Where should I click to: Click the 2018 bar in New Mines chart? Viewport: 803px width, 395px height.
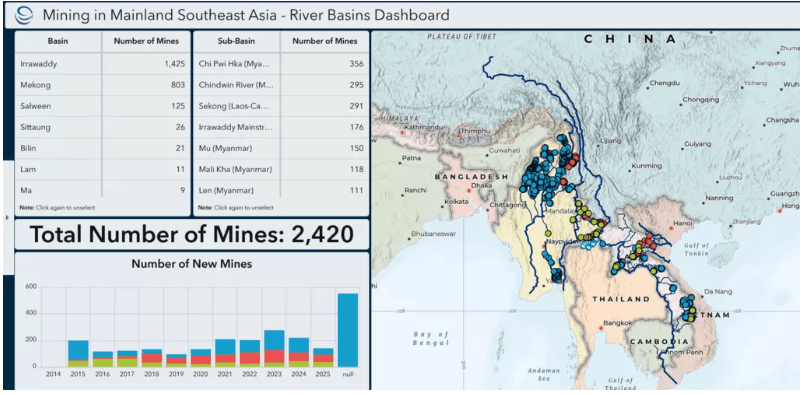152,358
